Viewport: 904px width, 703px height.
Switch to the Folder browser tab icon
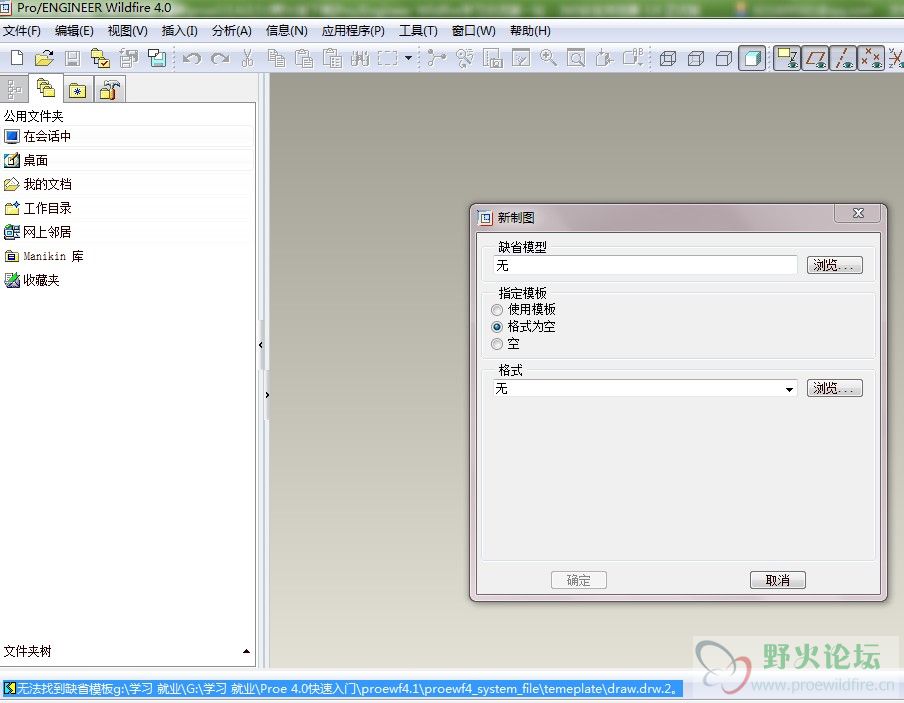46,88
